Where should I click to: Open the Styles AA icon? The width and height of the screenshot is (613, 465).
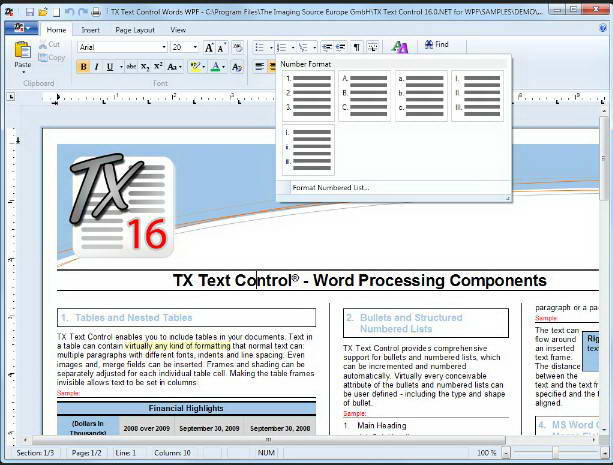coord(399,47)
